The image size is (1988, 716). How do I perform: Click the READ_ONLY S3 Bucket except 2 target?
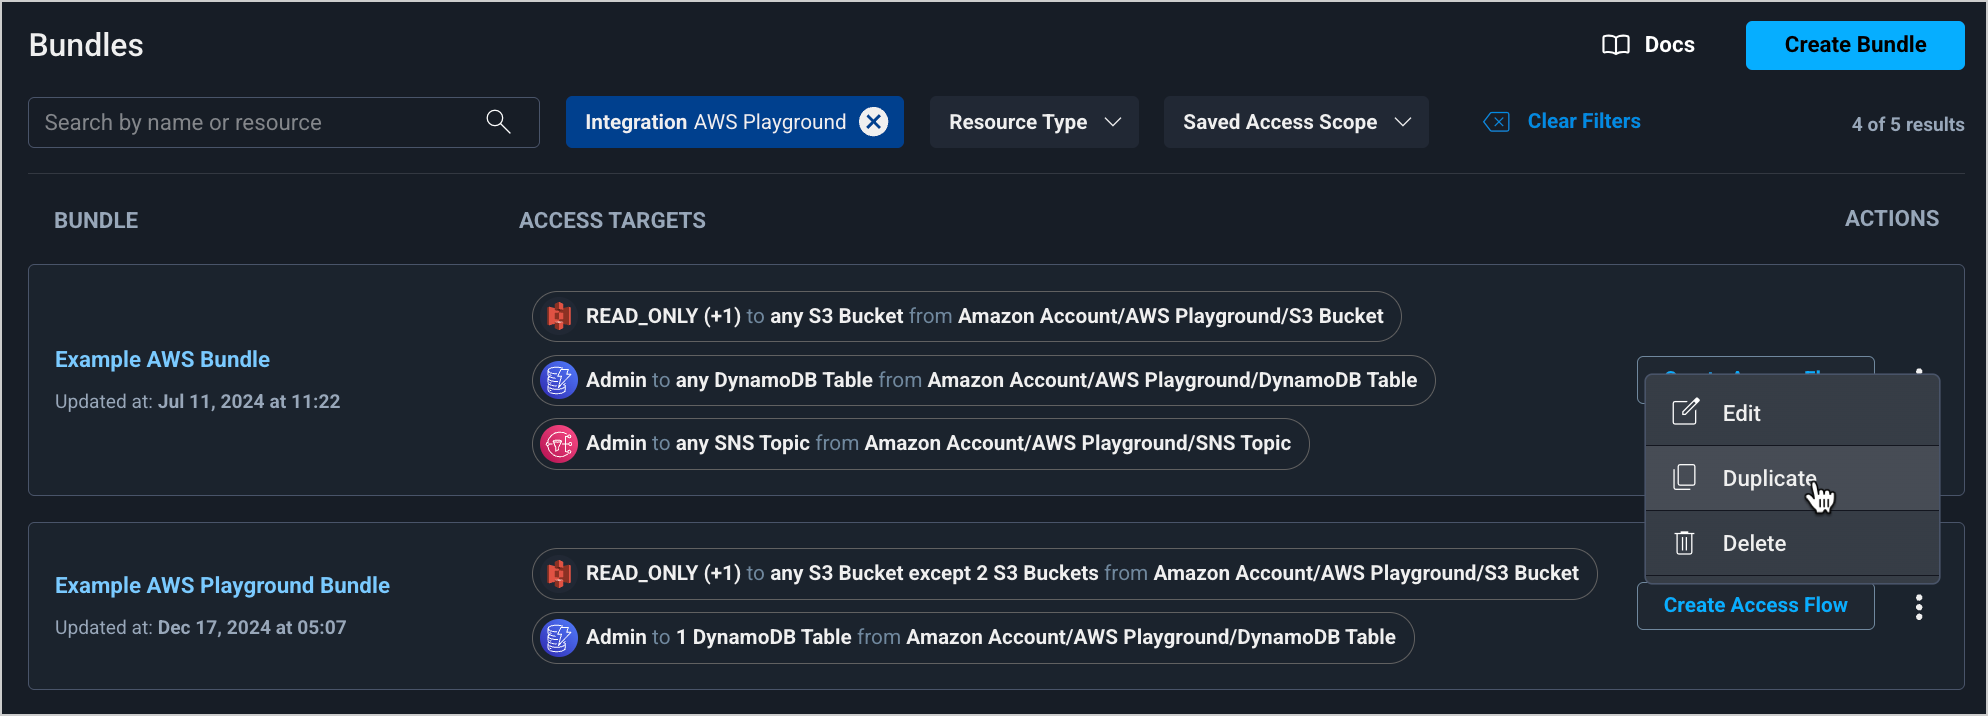1064,574
